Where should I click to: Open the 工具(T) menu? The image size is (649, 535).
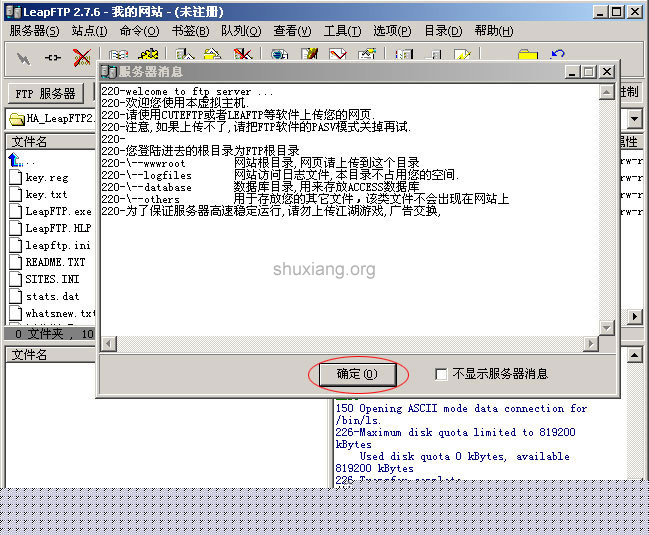(x=342, y=31)
